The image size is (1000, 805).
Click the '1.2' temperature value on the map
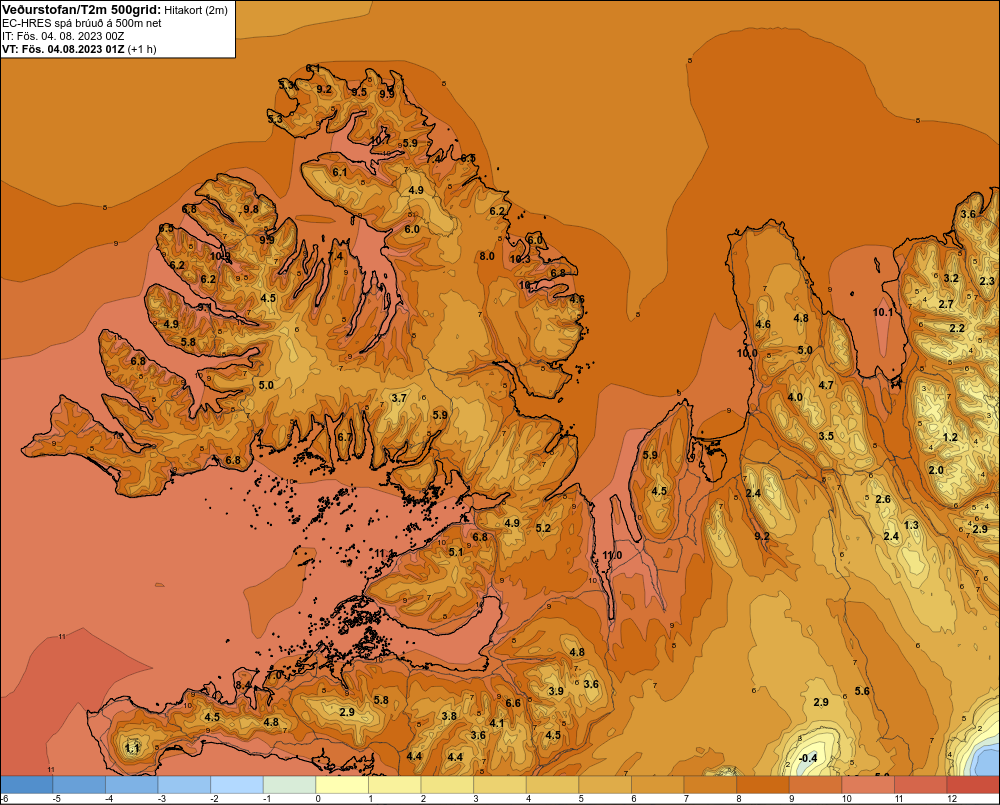click(x=950, y=437)
